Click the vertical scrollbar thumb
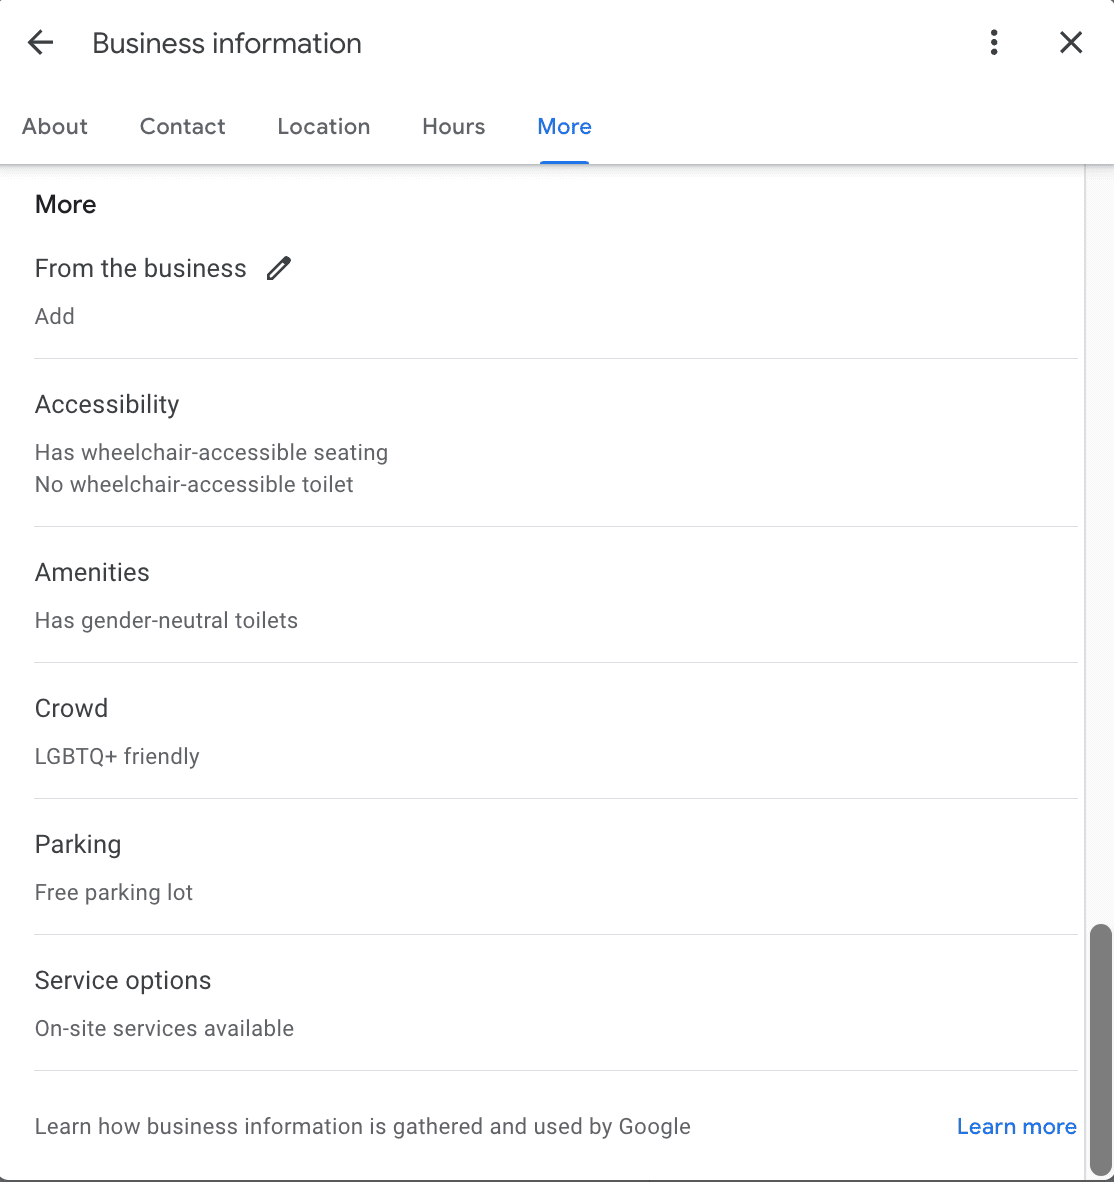This screenshot has width=1114, height=1182. coord(1100,1048)
